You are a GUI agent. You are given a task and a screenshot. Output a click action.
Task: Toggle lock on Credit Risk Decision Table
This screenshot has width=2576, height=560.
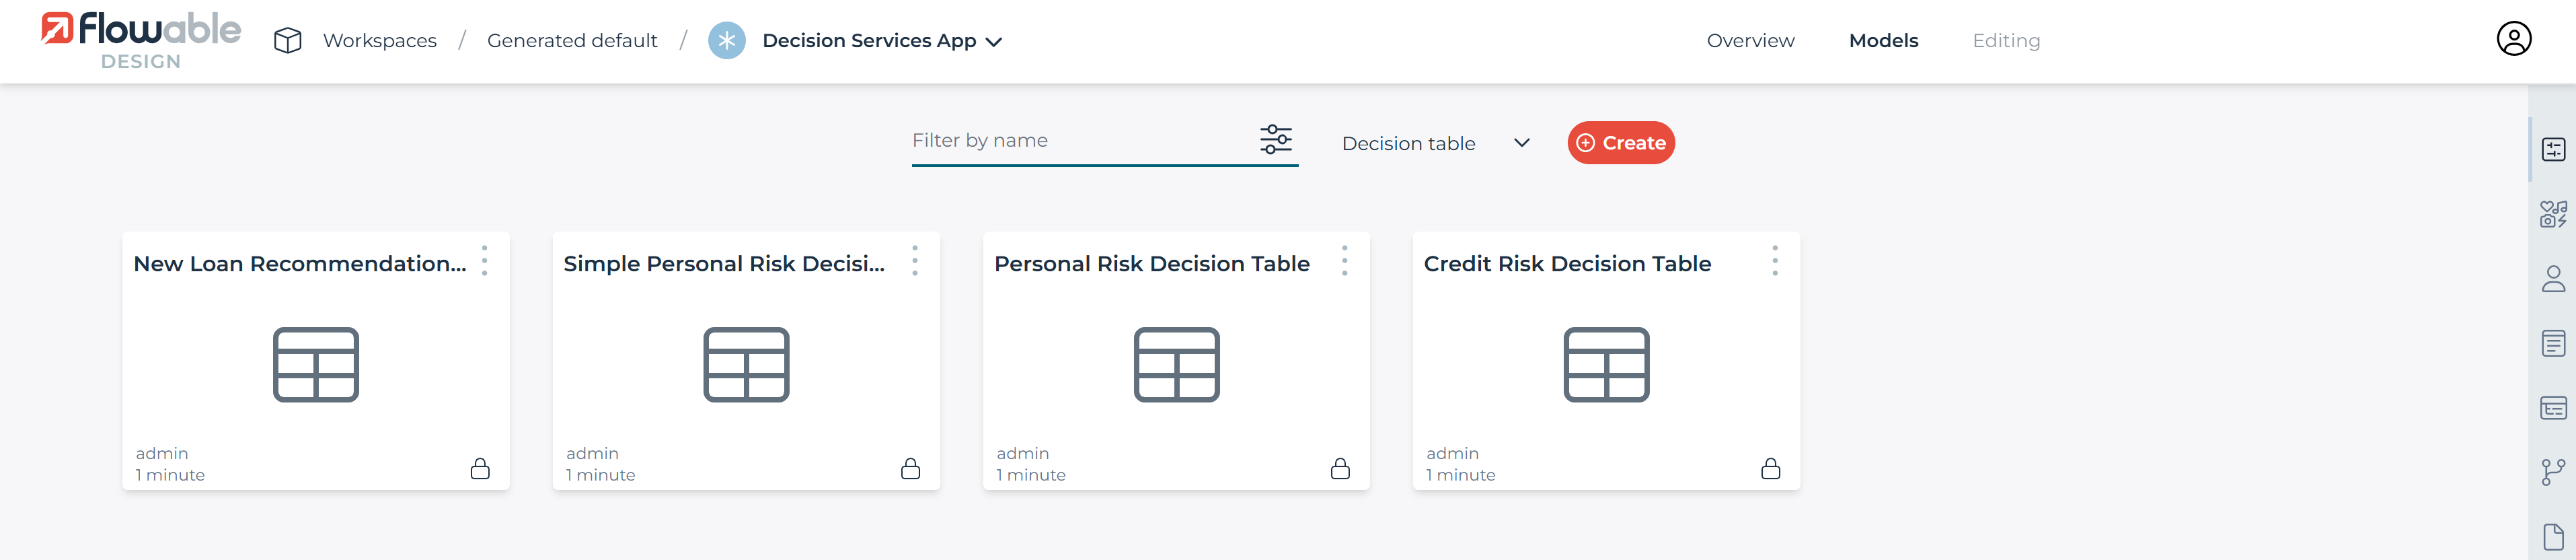(x=1770, y=468)
